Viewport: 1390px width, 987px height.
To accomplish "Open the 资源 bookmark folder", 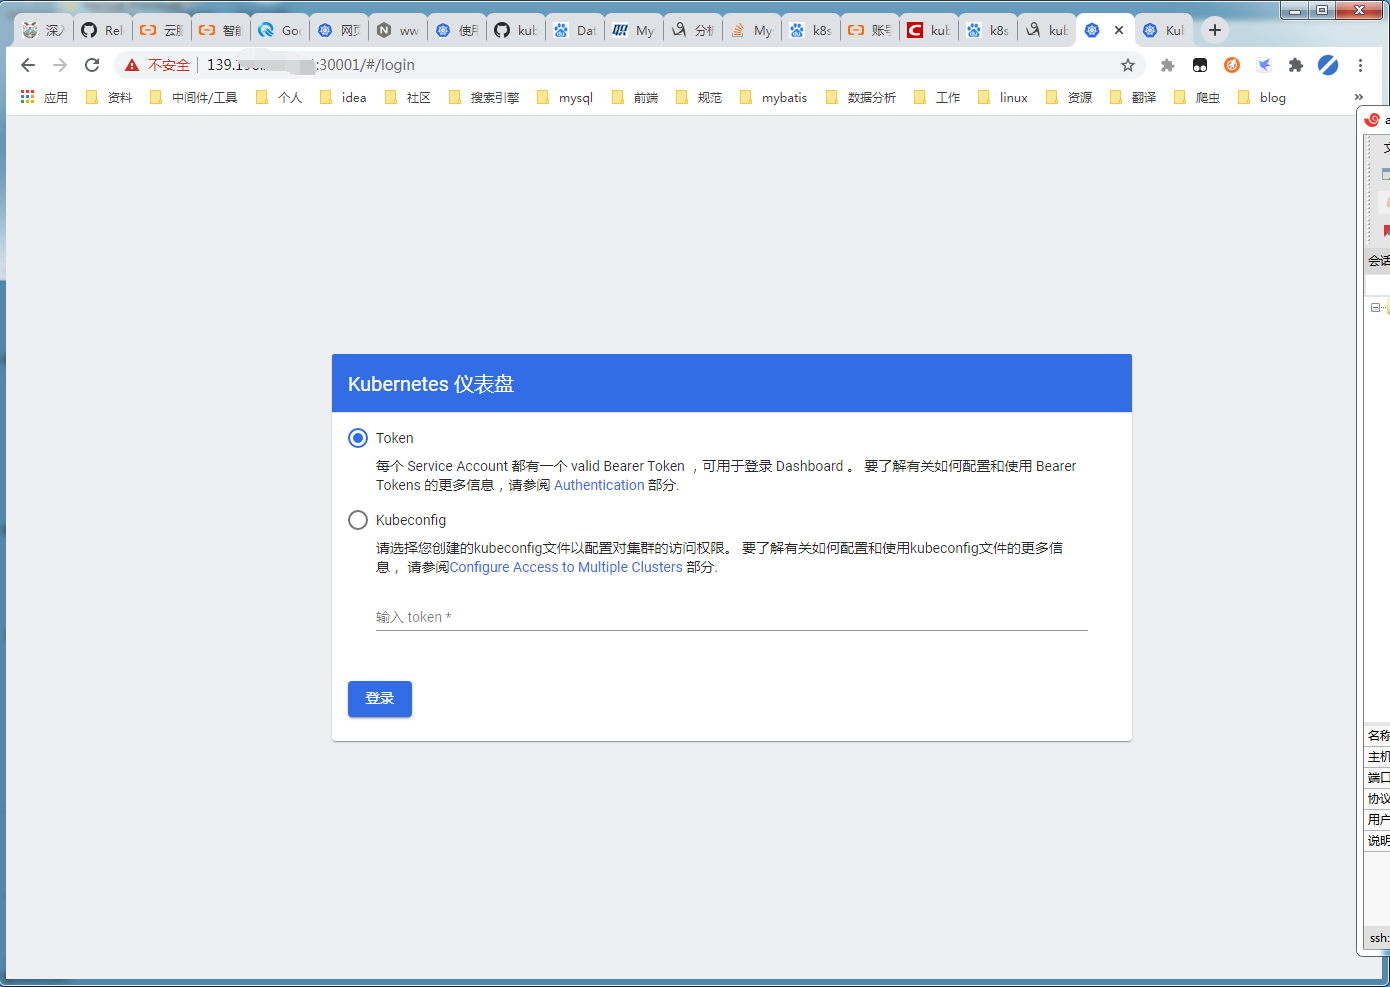I will coord(1069,97).
